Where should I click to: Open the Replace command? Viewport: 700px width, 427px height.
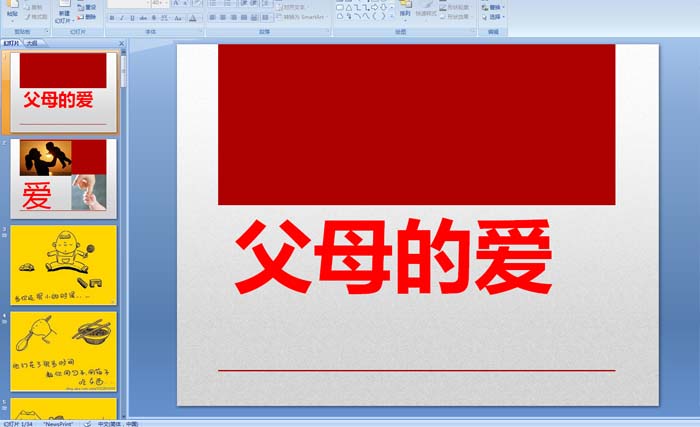tap(493, 8)
